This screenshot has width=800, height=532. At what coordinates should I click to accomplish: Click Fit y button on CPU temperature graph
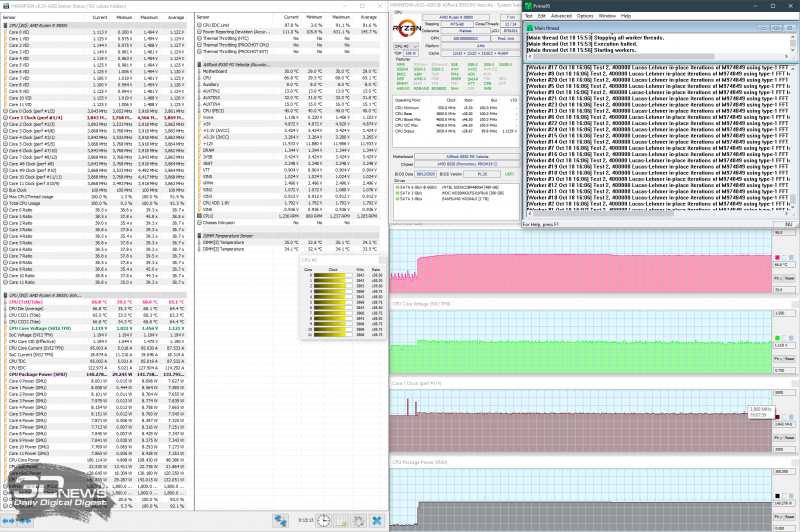778,278
